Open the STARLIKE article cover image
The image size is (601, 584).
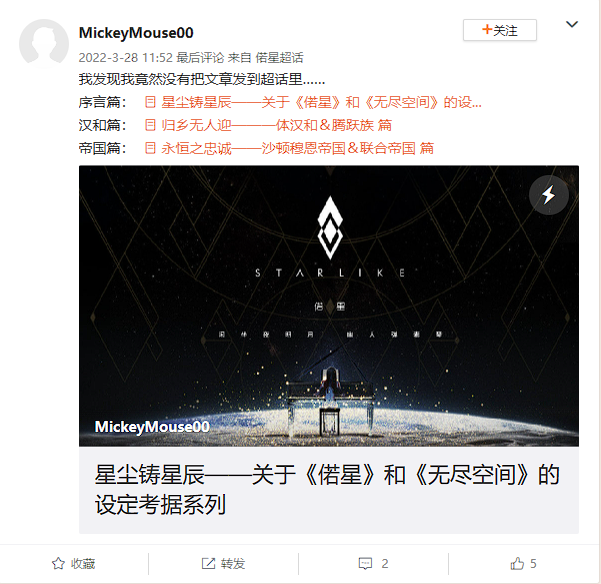(x=329, y=306)
